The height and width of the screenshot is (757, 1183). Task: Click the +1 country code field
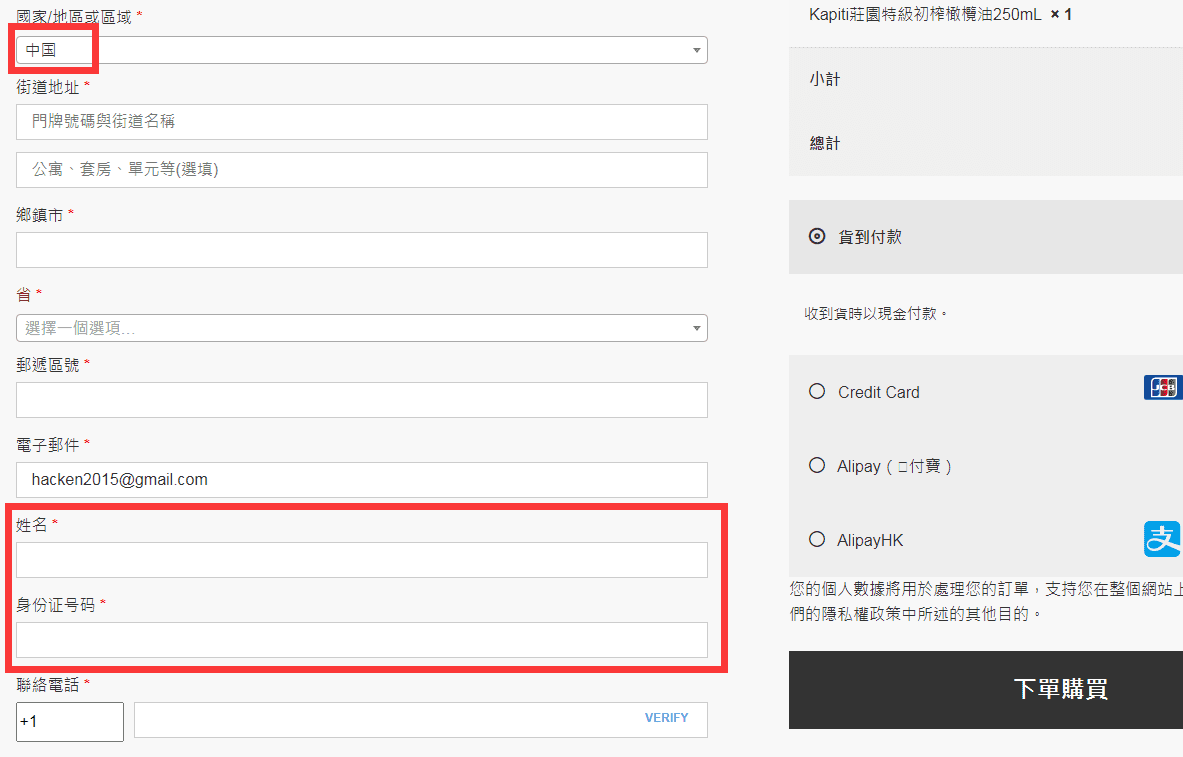(x=70, y=722)
